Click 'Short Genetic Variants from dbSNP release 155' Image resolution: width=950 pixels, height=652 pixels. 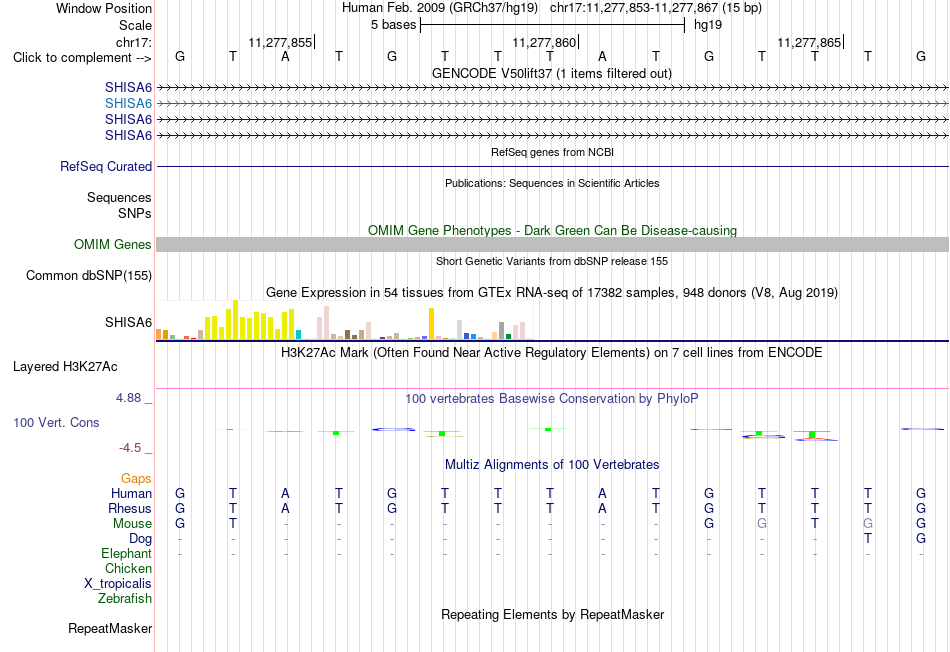coord(552,262)
